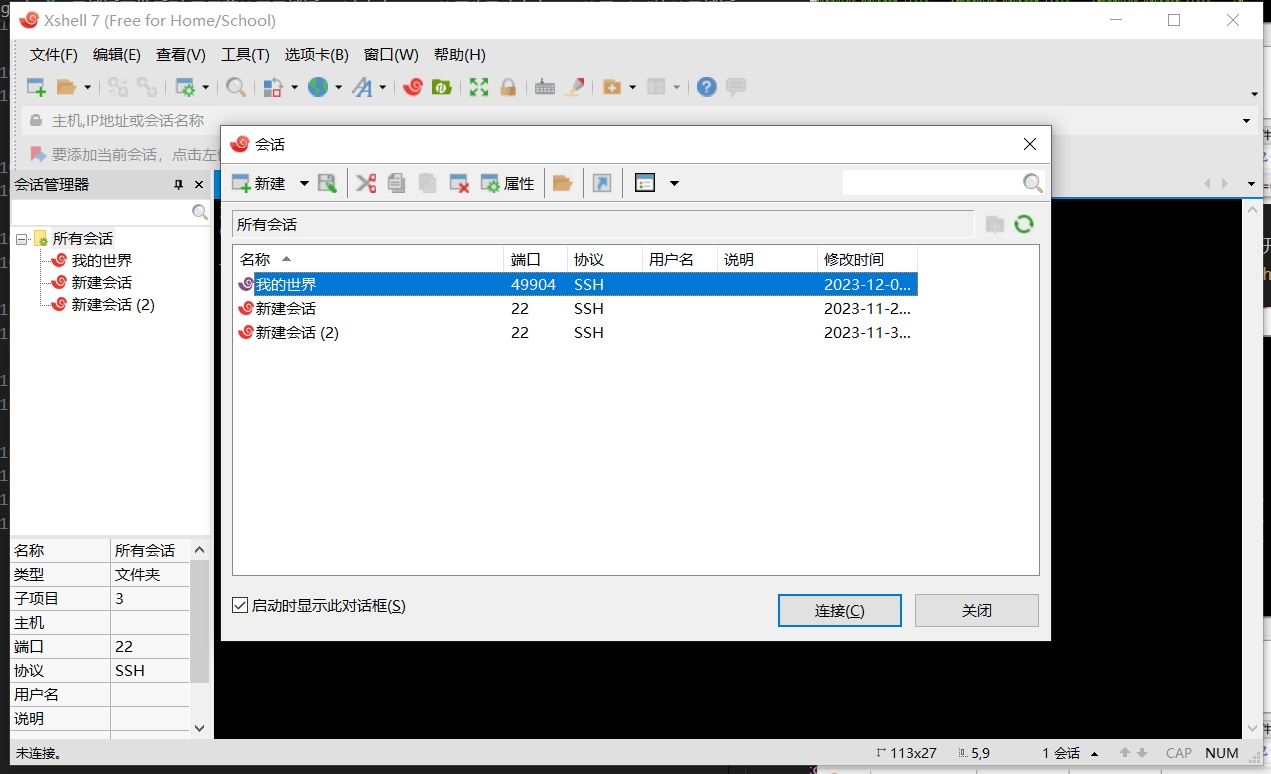Open dropdown arrow beside font 'A' icon

coord(383,87)
